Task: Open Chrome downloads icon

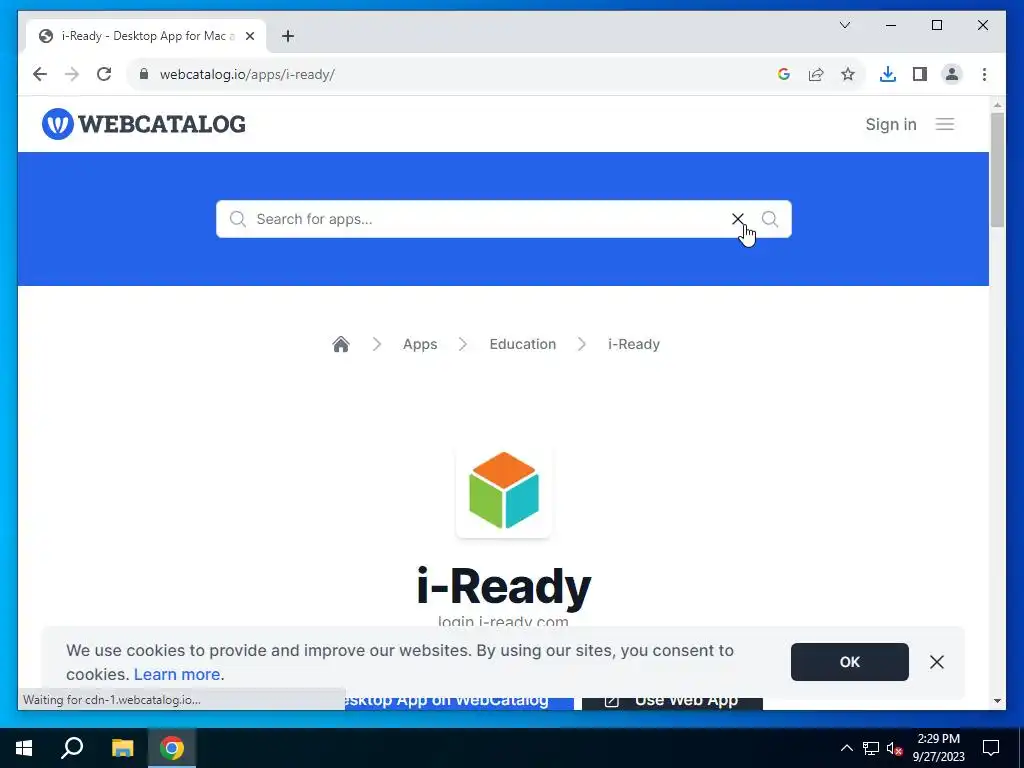Action: coord(888,74)
